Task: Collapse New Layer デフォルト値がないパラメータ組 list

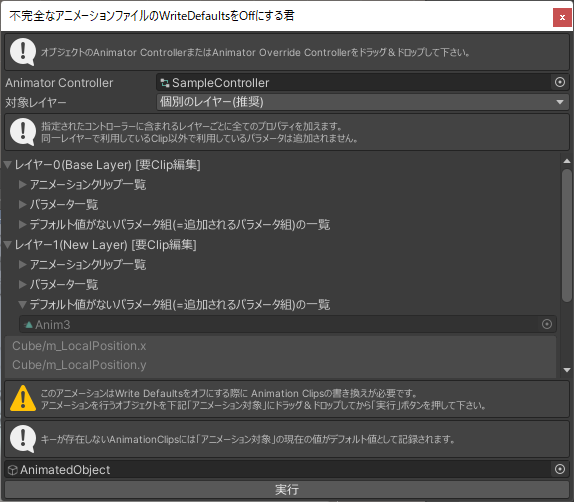Action: point(23,304)
